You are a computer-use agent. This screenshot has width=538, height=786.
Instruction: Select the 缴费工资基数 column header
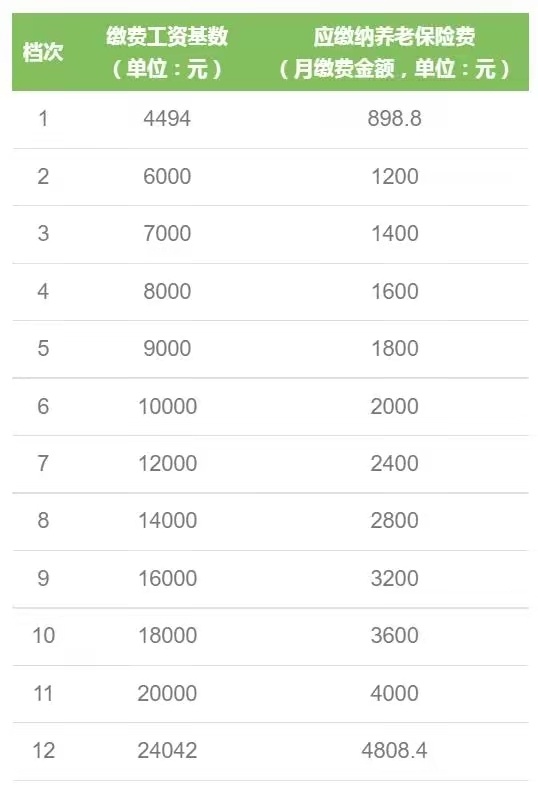(167, 52)
